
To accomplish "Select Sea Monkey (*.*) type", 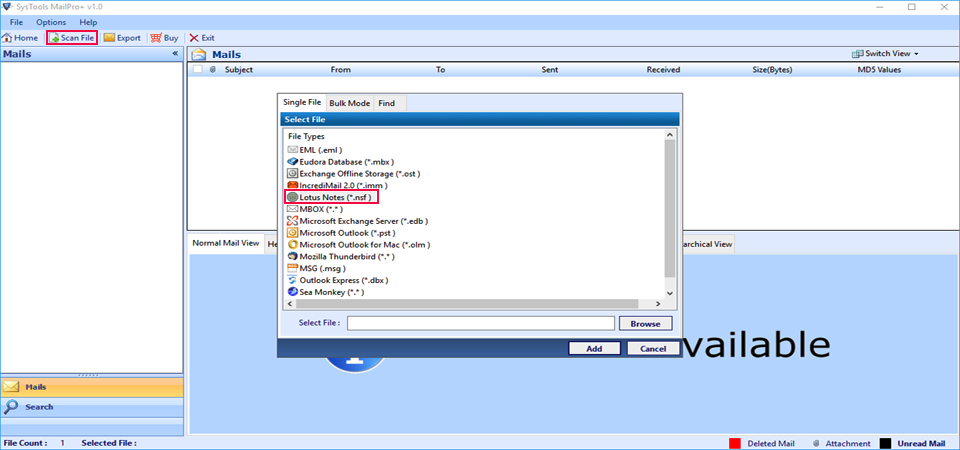I will (x=326, y=293).
